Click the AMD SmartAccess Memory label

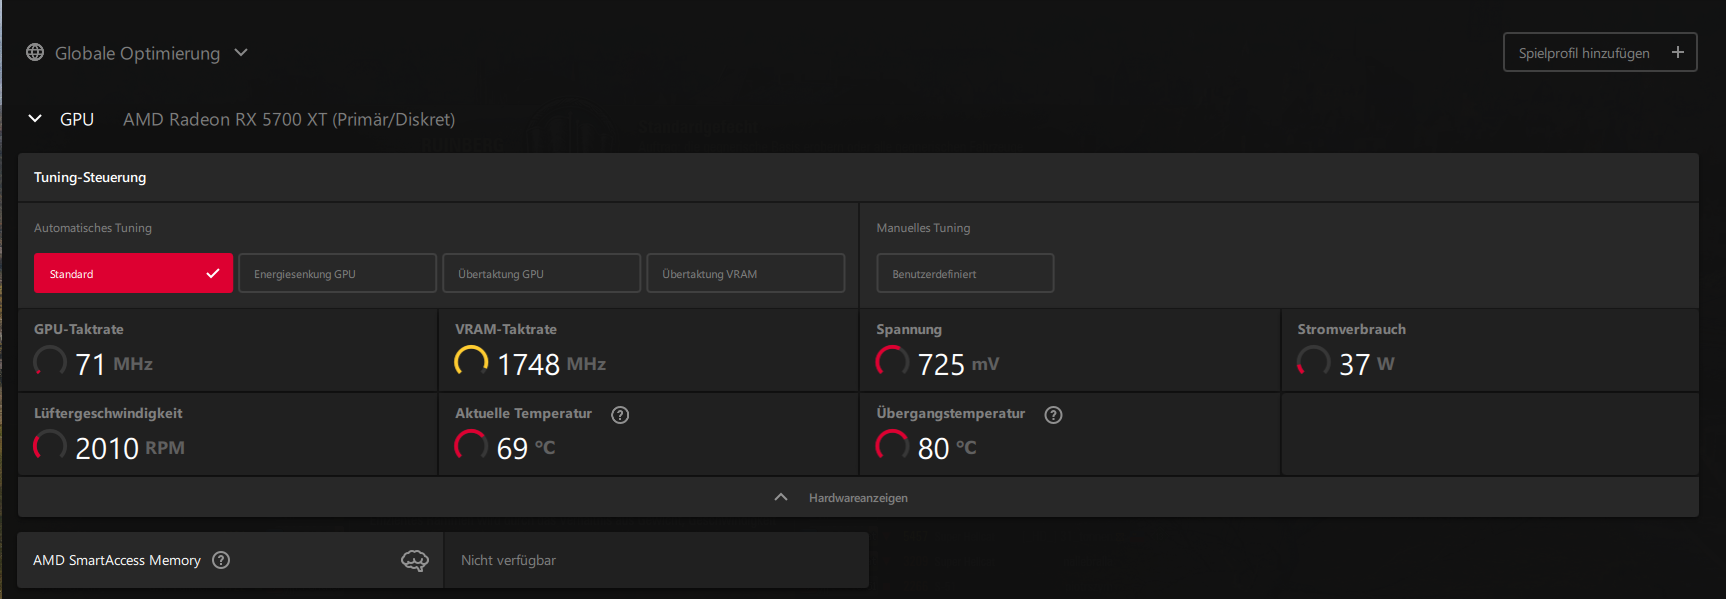click(x=117, y=560)
